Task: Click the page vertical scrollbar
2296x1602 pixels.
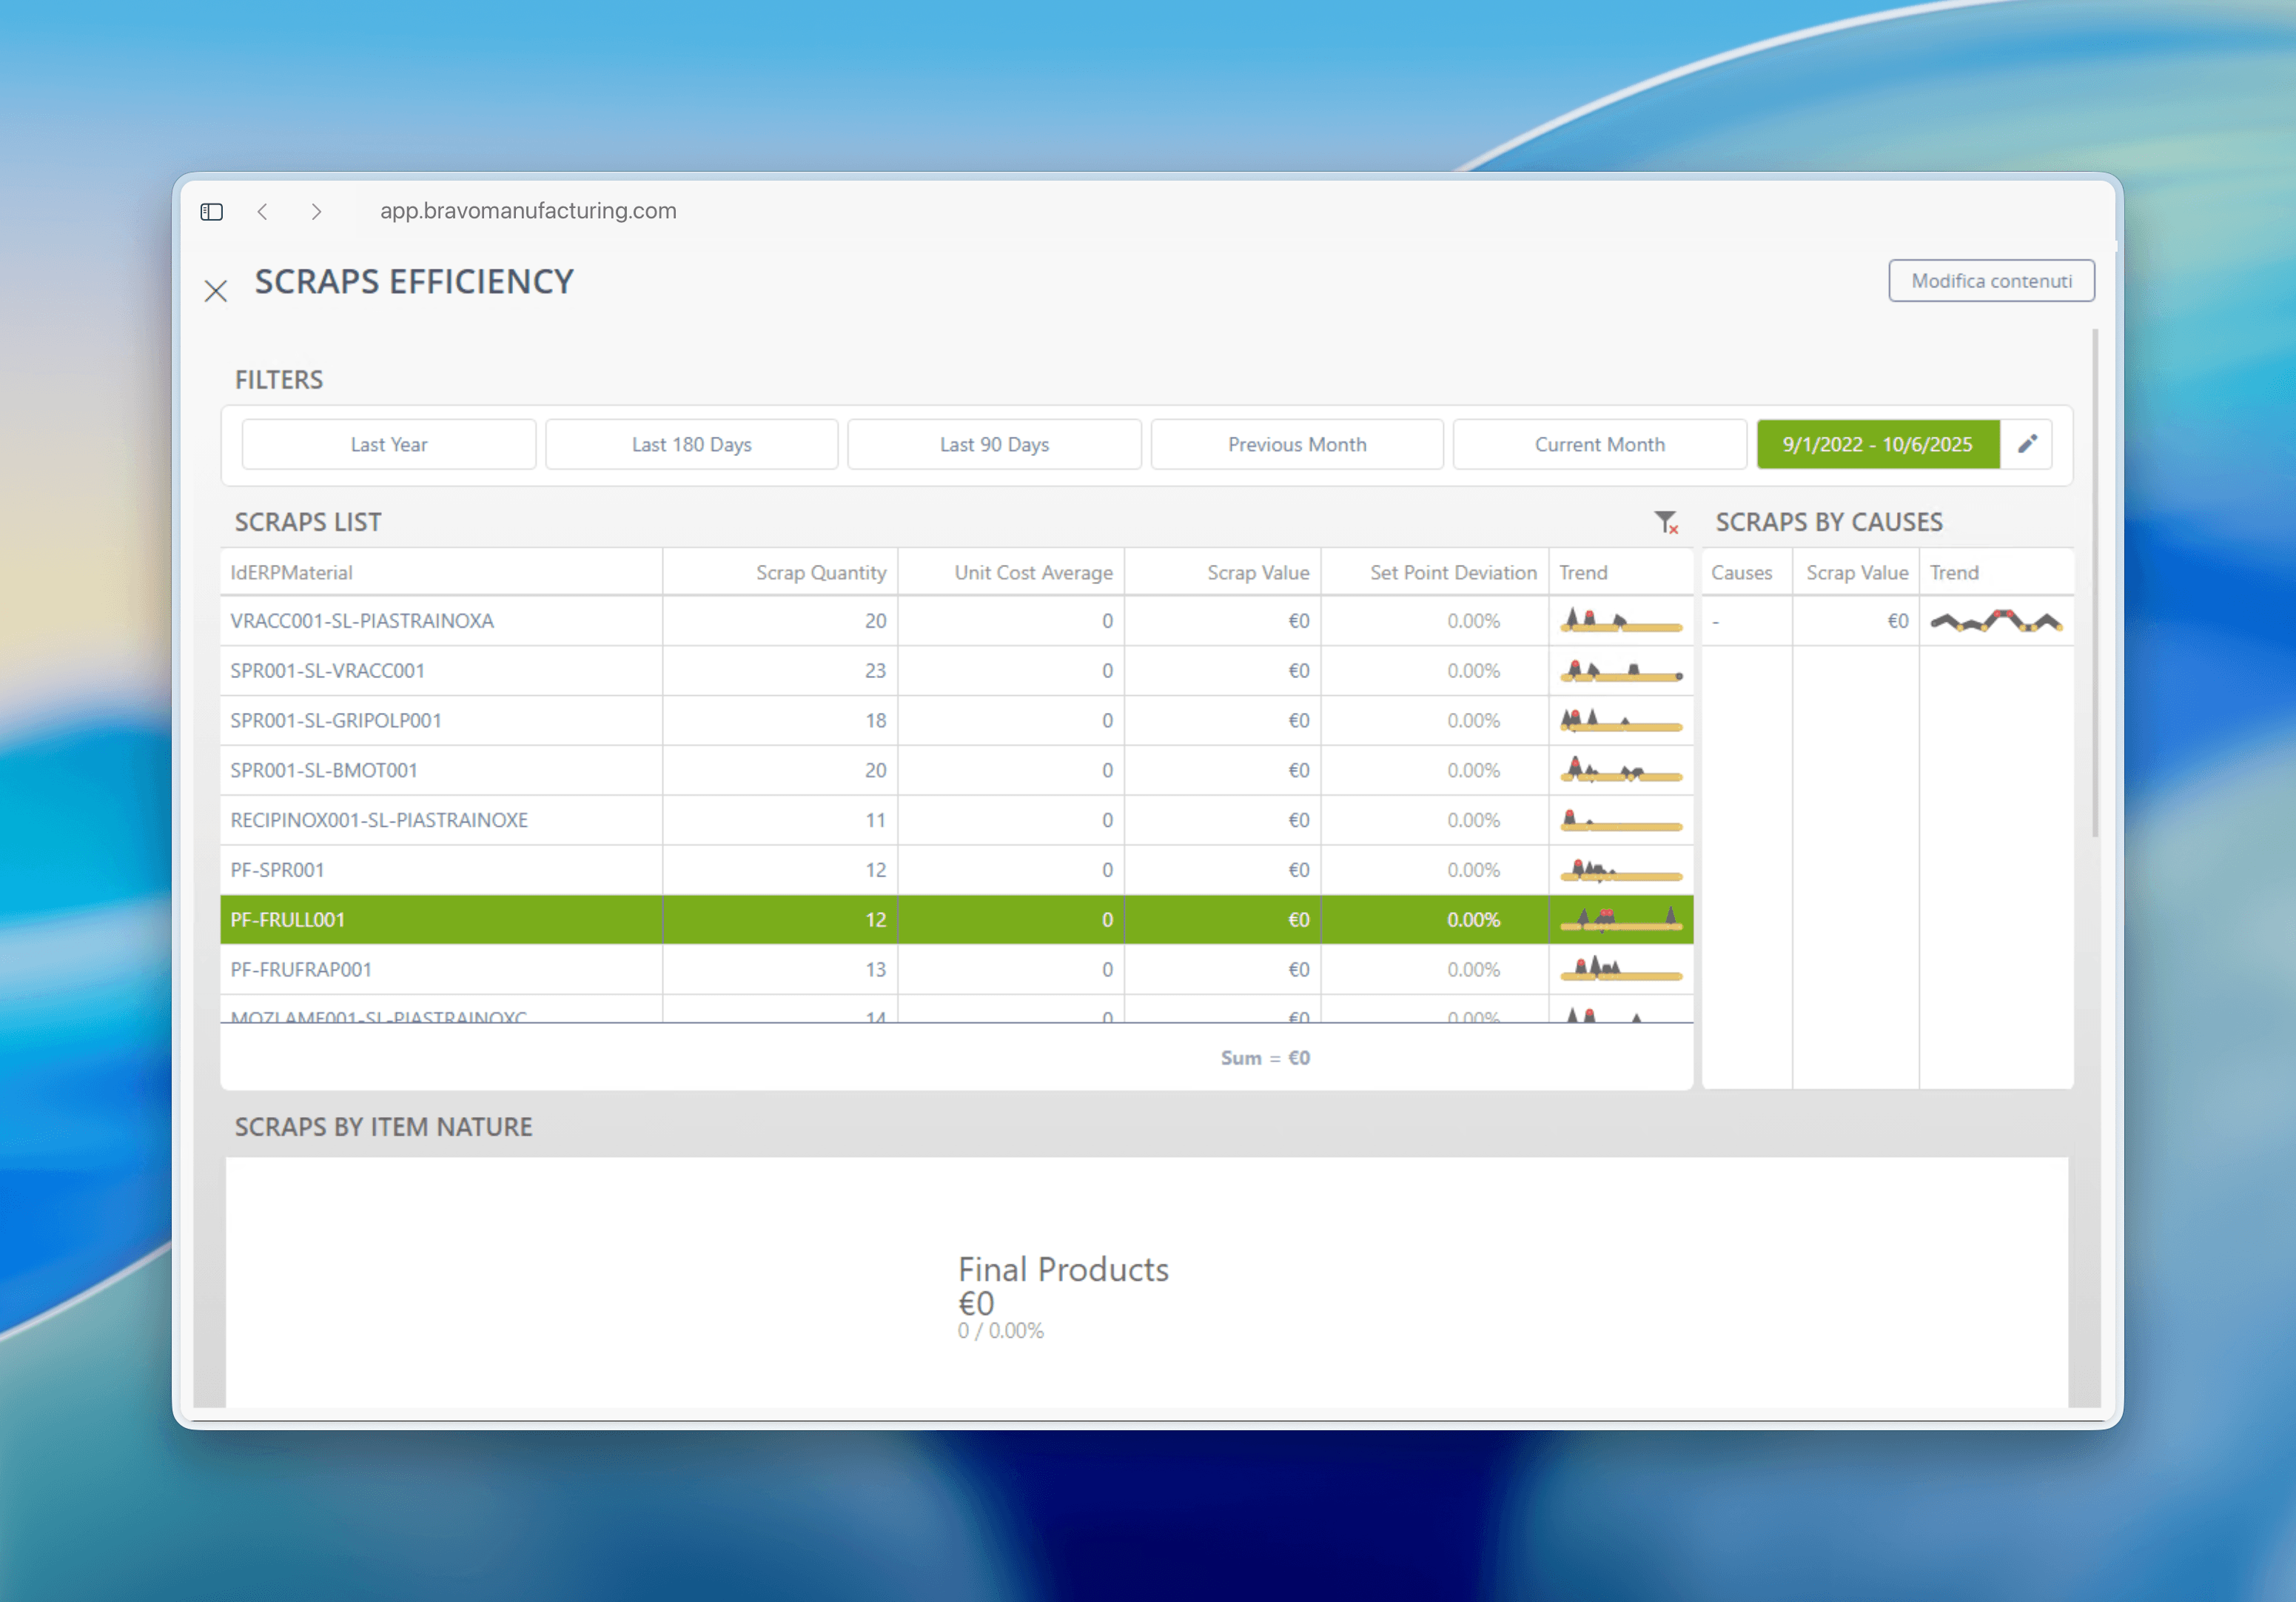Action: tap(2095, 583)
